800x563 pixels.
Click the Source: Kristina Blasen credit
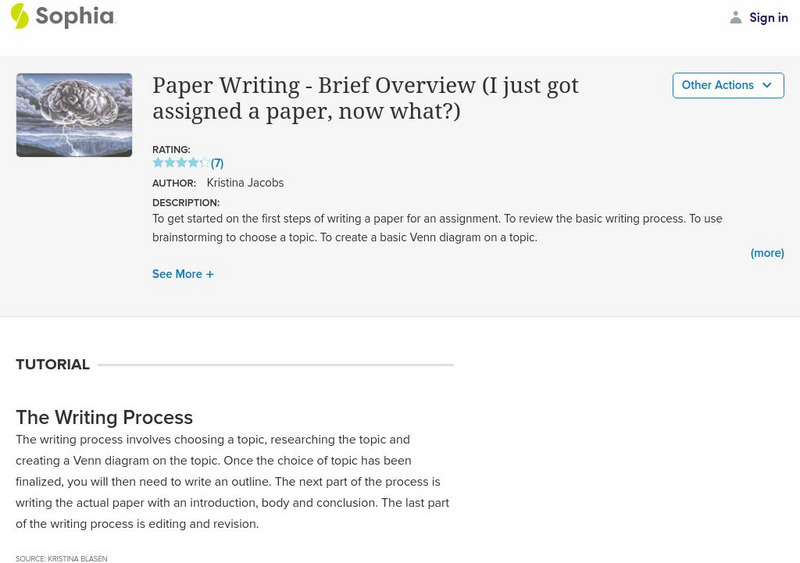pos(61,558)
